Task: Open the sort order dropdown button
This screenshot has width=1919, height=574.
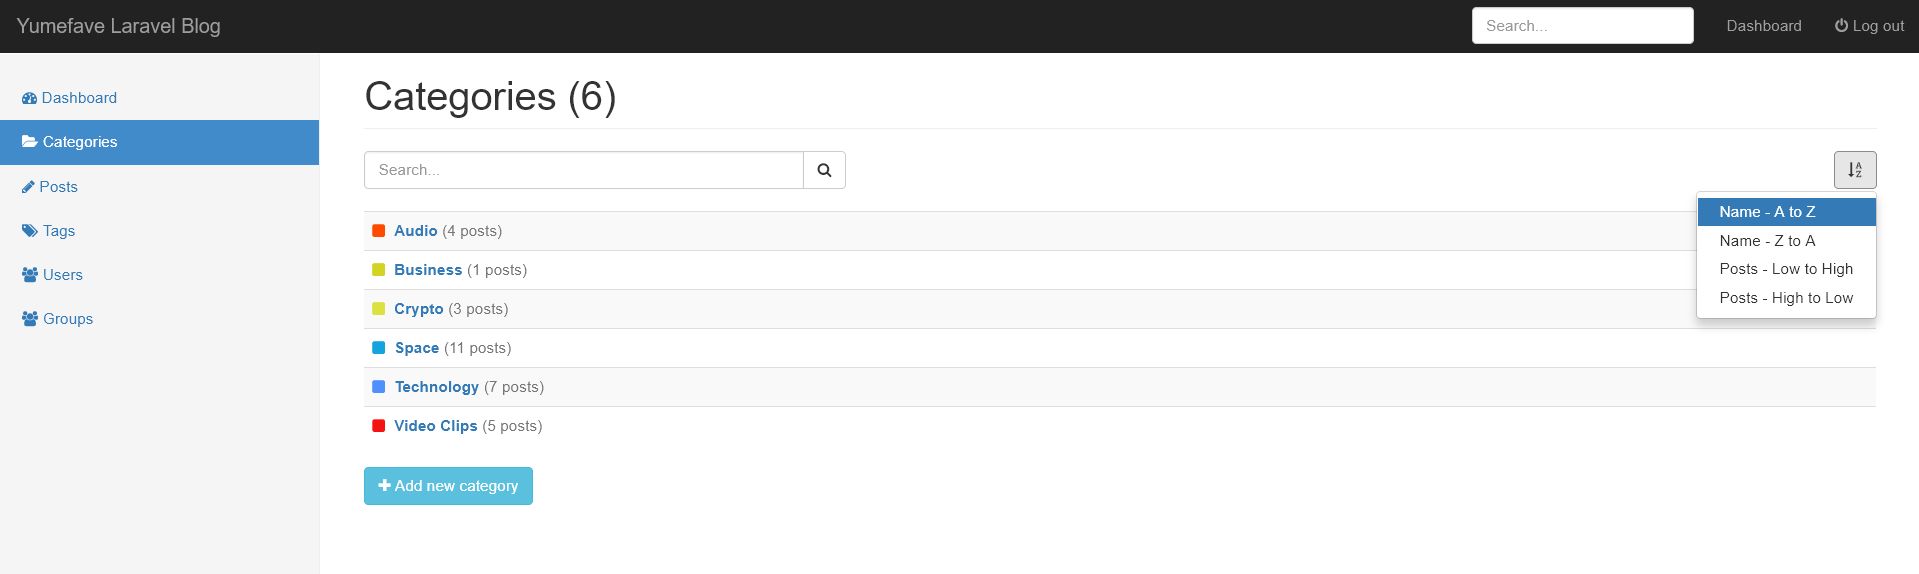Action: (x=1855, y=170)
